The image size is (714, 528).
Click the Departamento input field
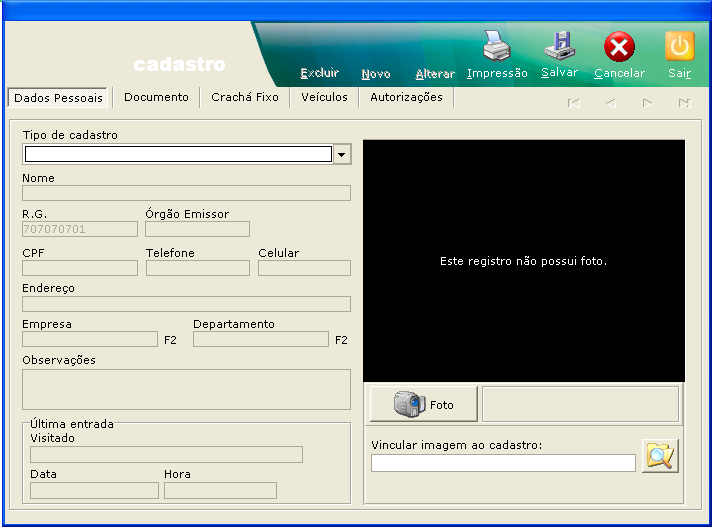tap(260, 339)
